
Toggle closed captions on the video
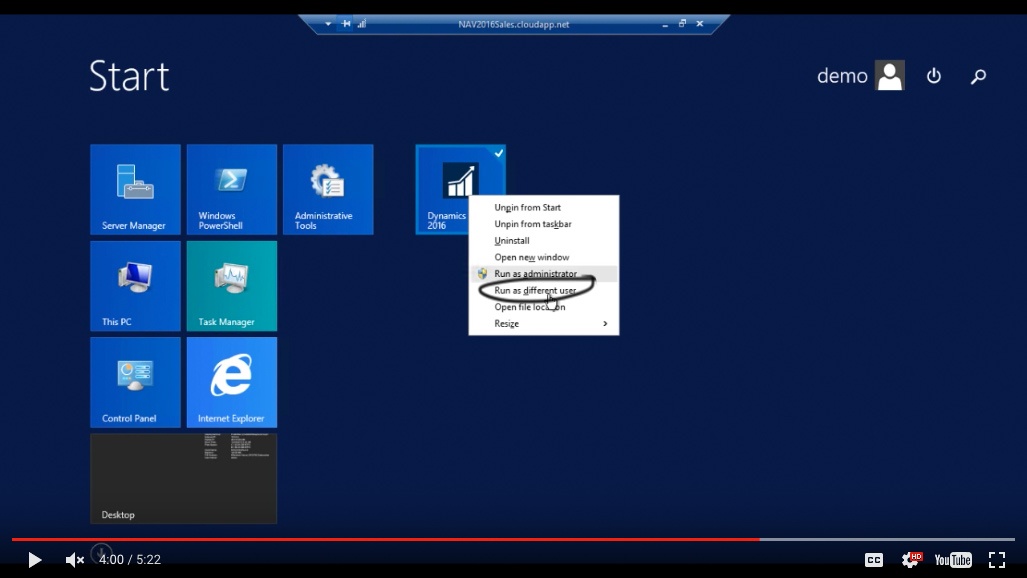tap(873, 560)
